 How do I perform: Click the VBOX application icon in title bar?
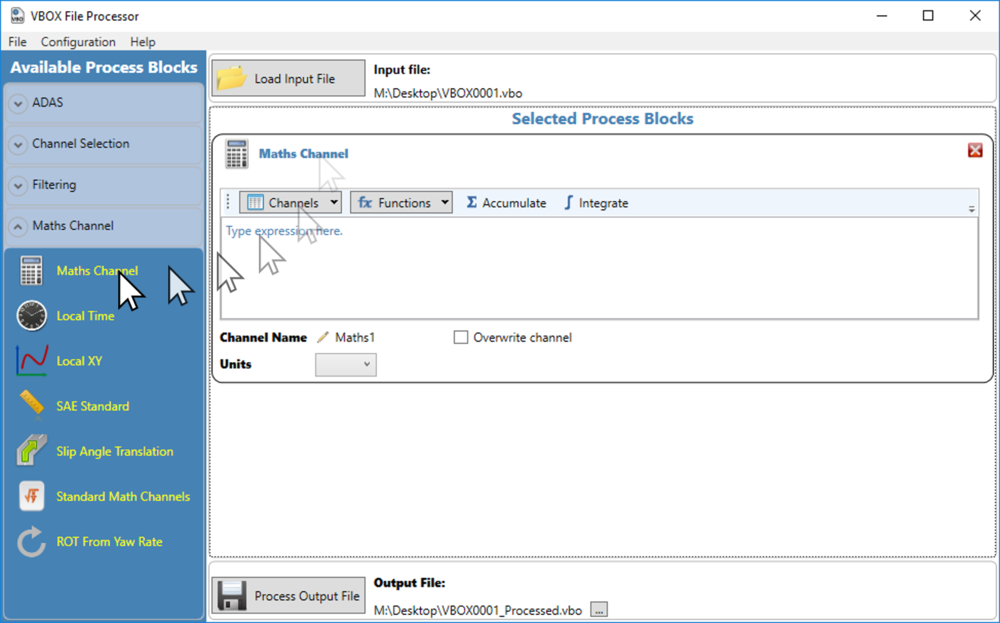(17, 16)
